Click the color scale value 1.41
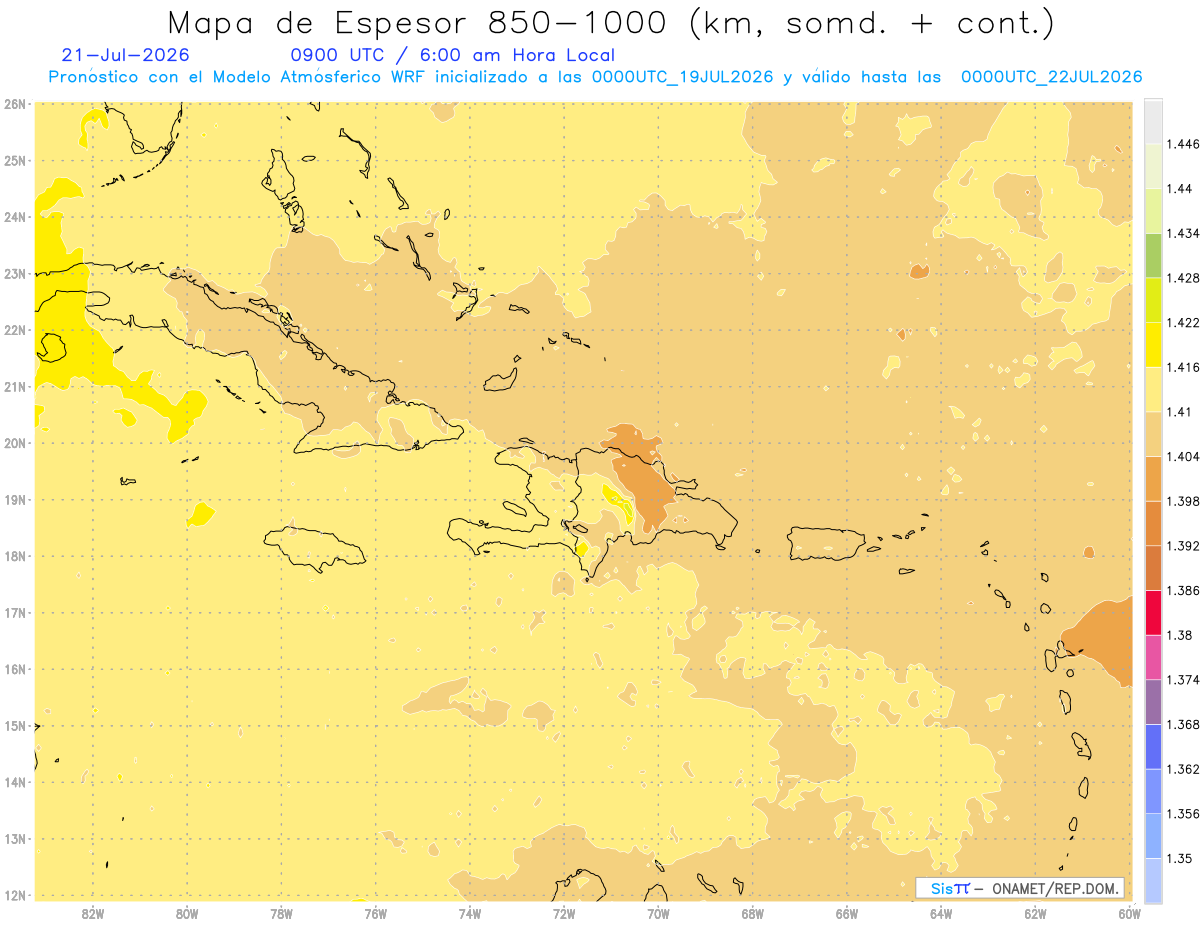 pyautogui.click(x=1179, y=412)
